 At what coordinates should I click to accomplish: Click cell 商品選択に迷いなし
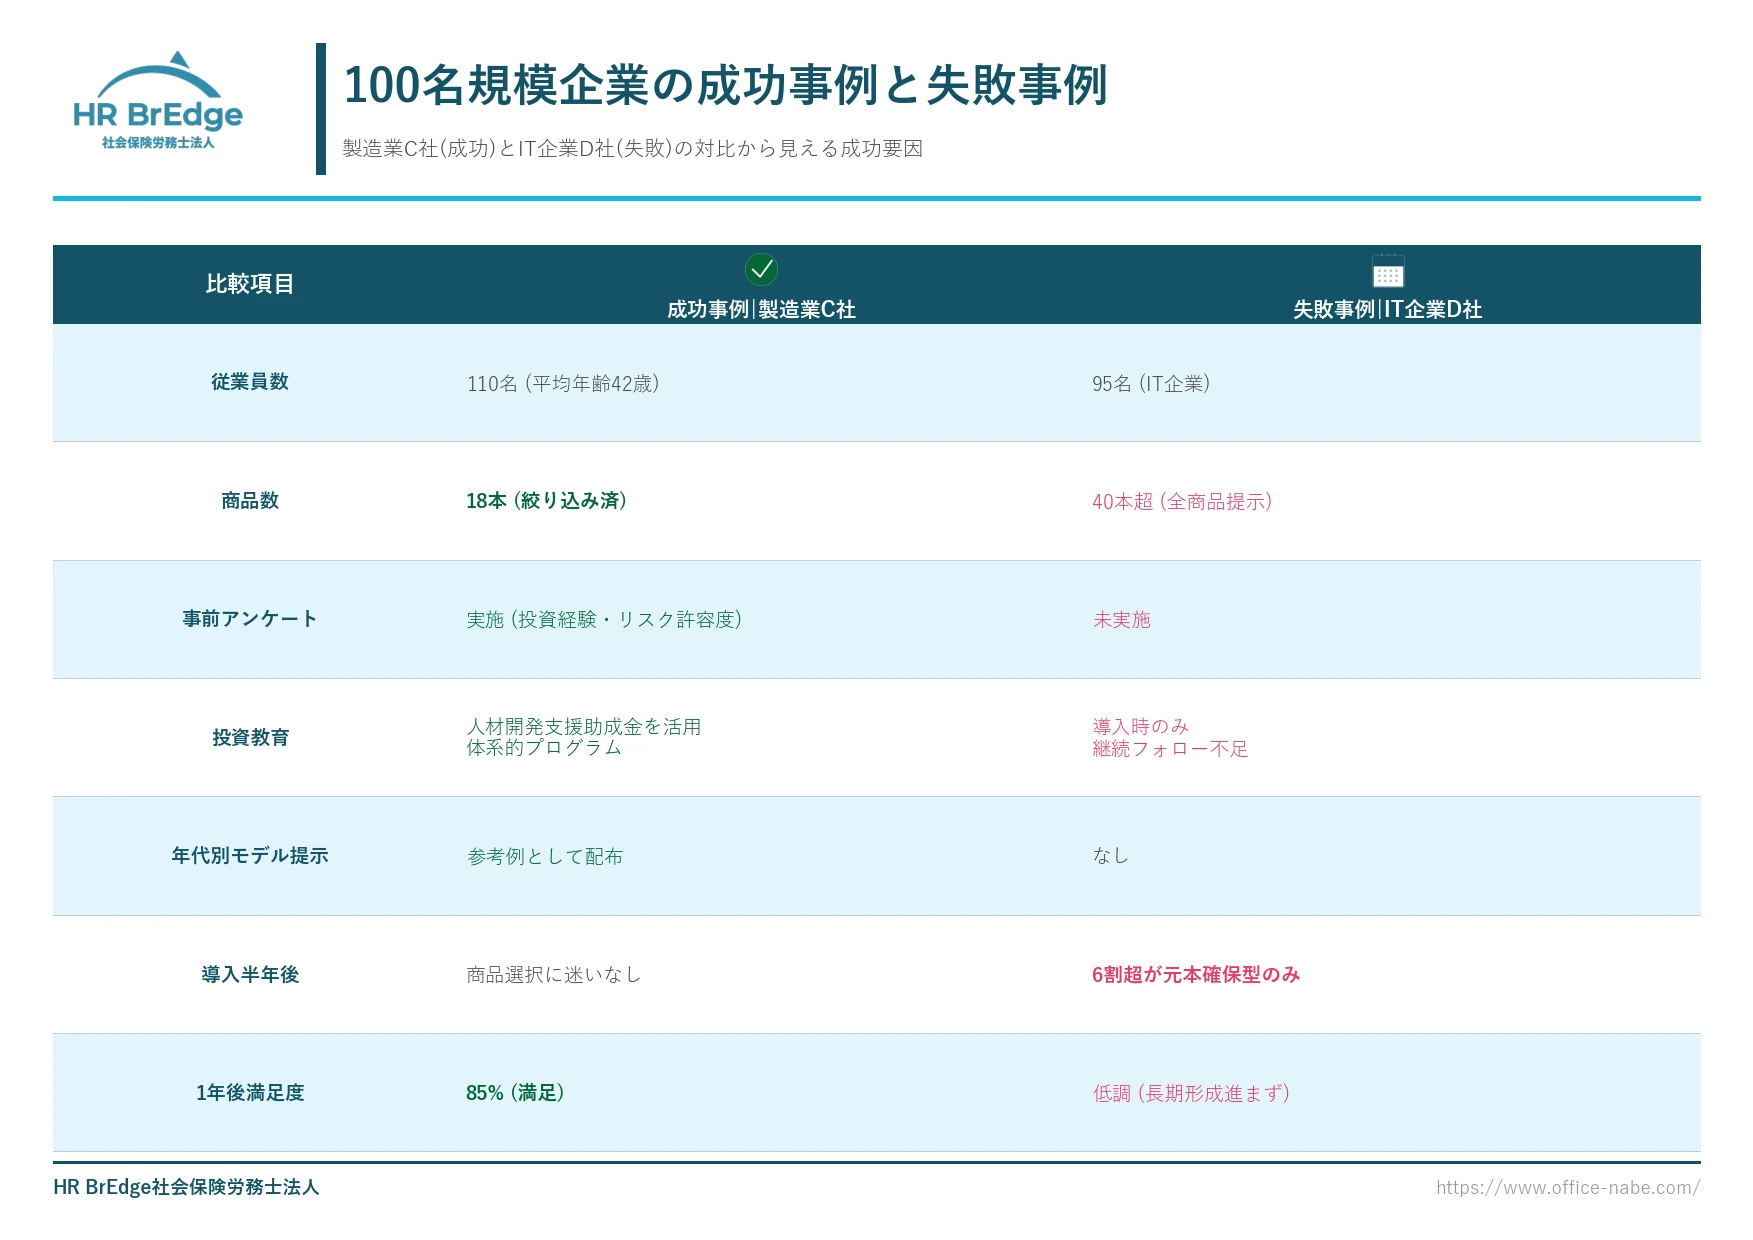pos(554,974)
